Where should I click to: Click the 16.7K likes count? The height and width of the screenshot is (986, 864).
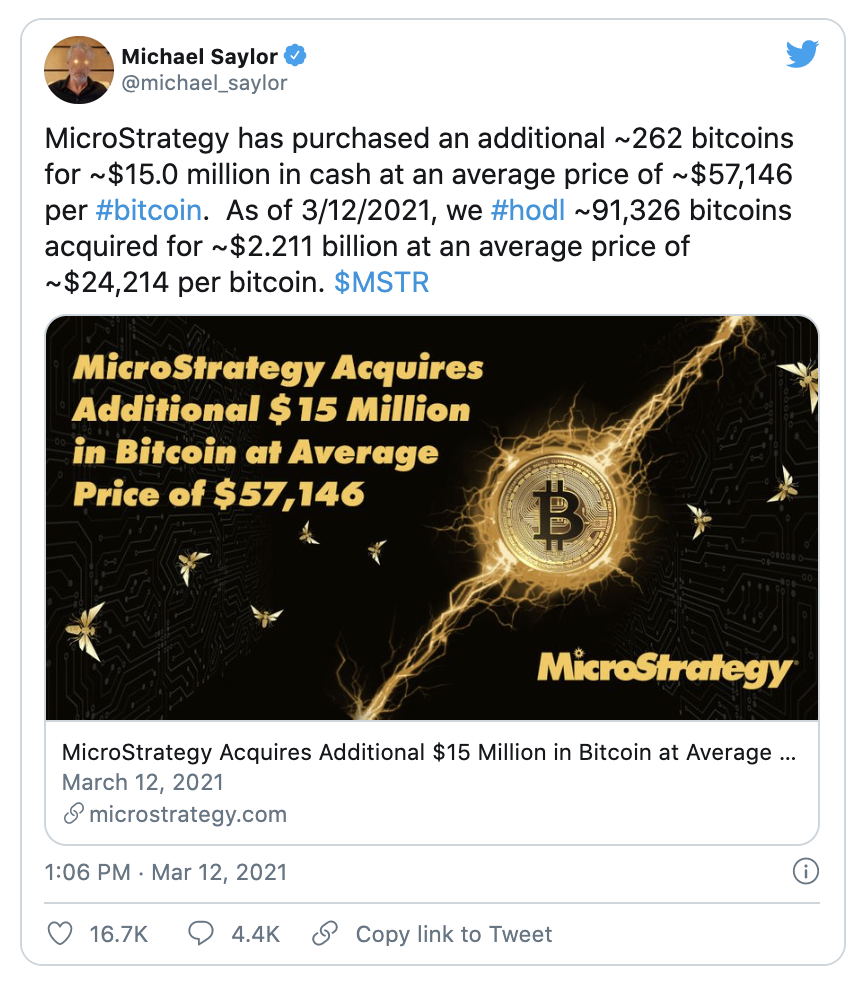119,934
